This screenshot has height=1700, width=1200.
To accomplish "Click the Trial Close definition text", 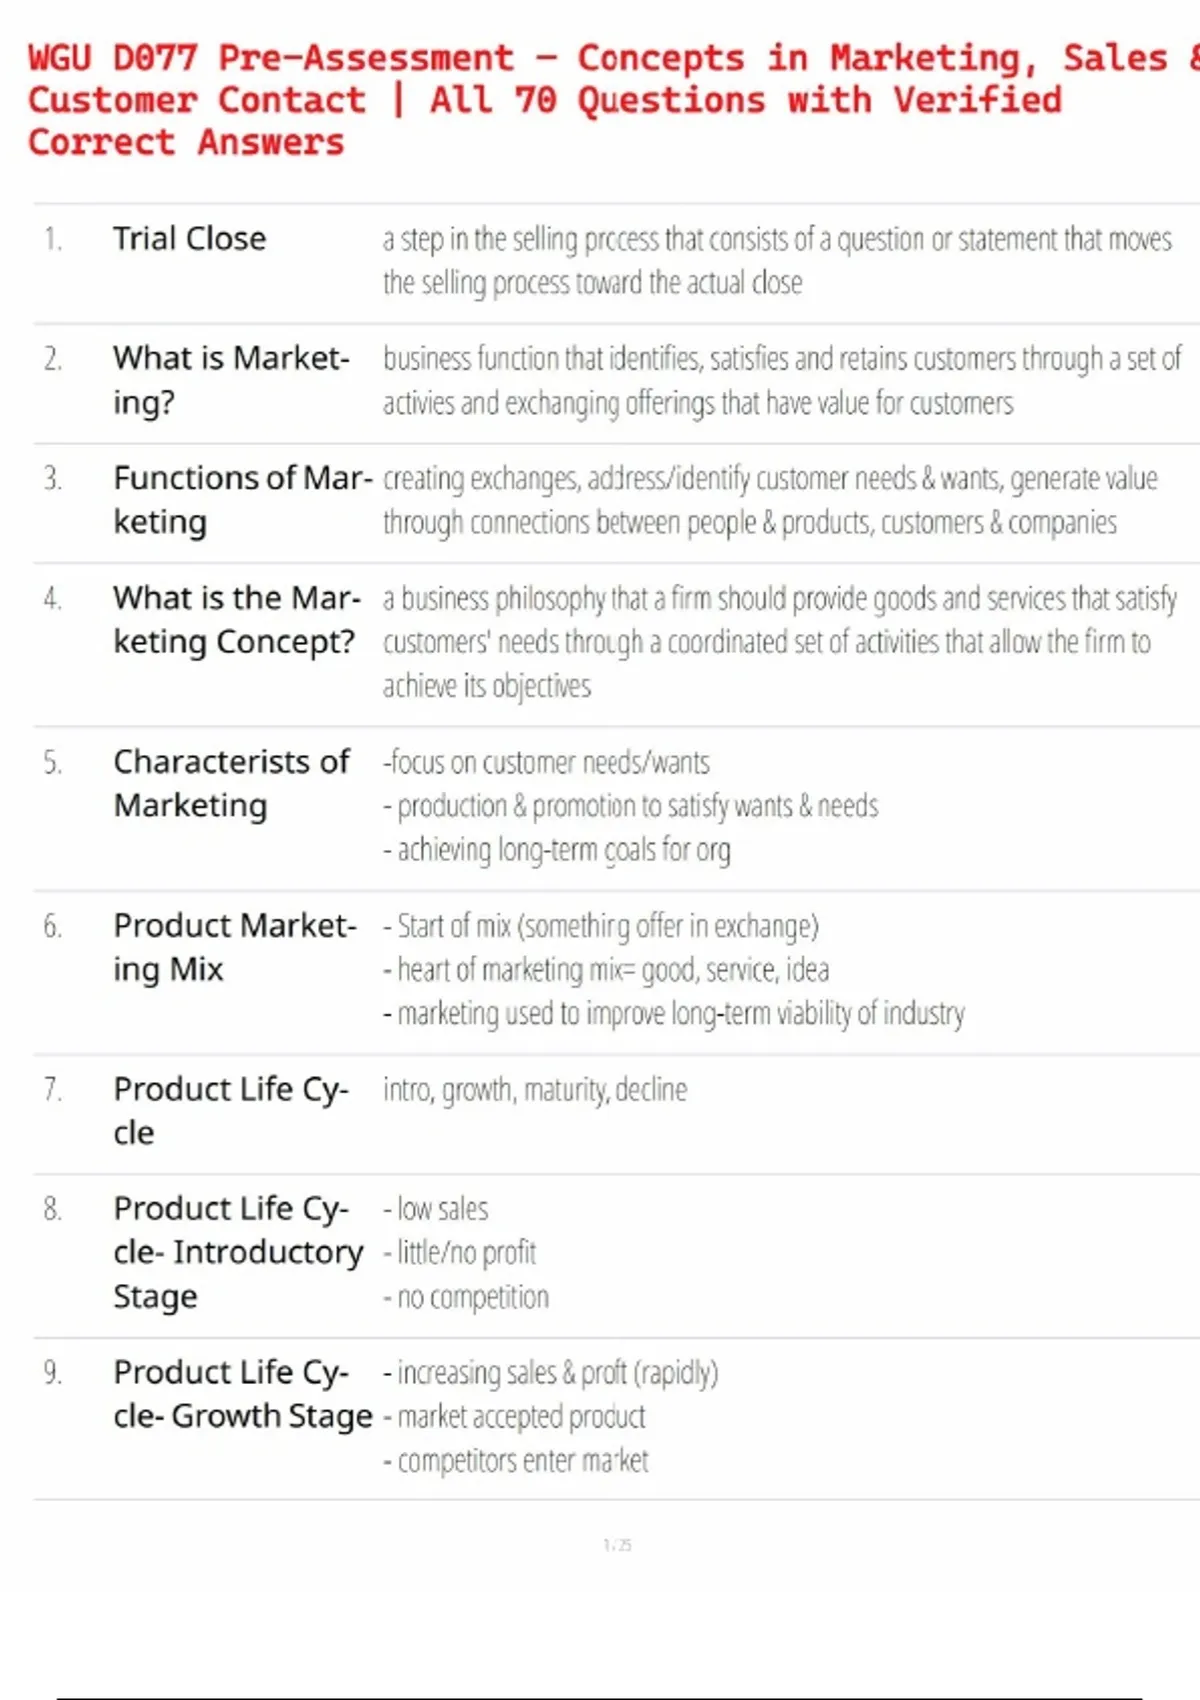I will click(776, 261).
